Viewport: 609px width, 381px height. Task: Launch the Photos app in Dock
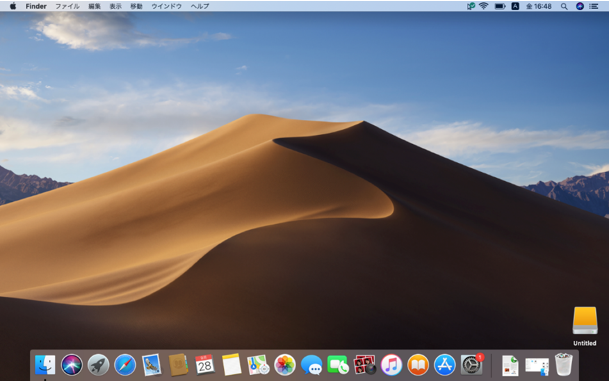coord(285,365)
